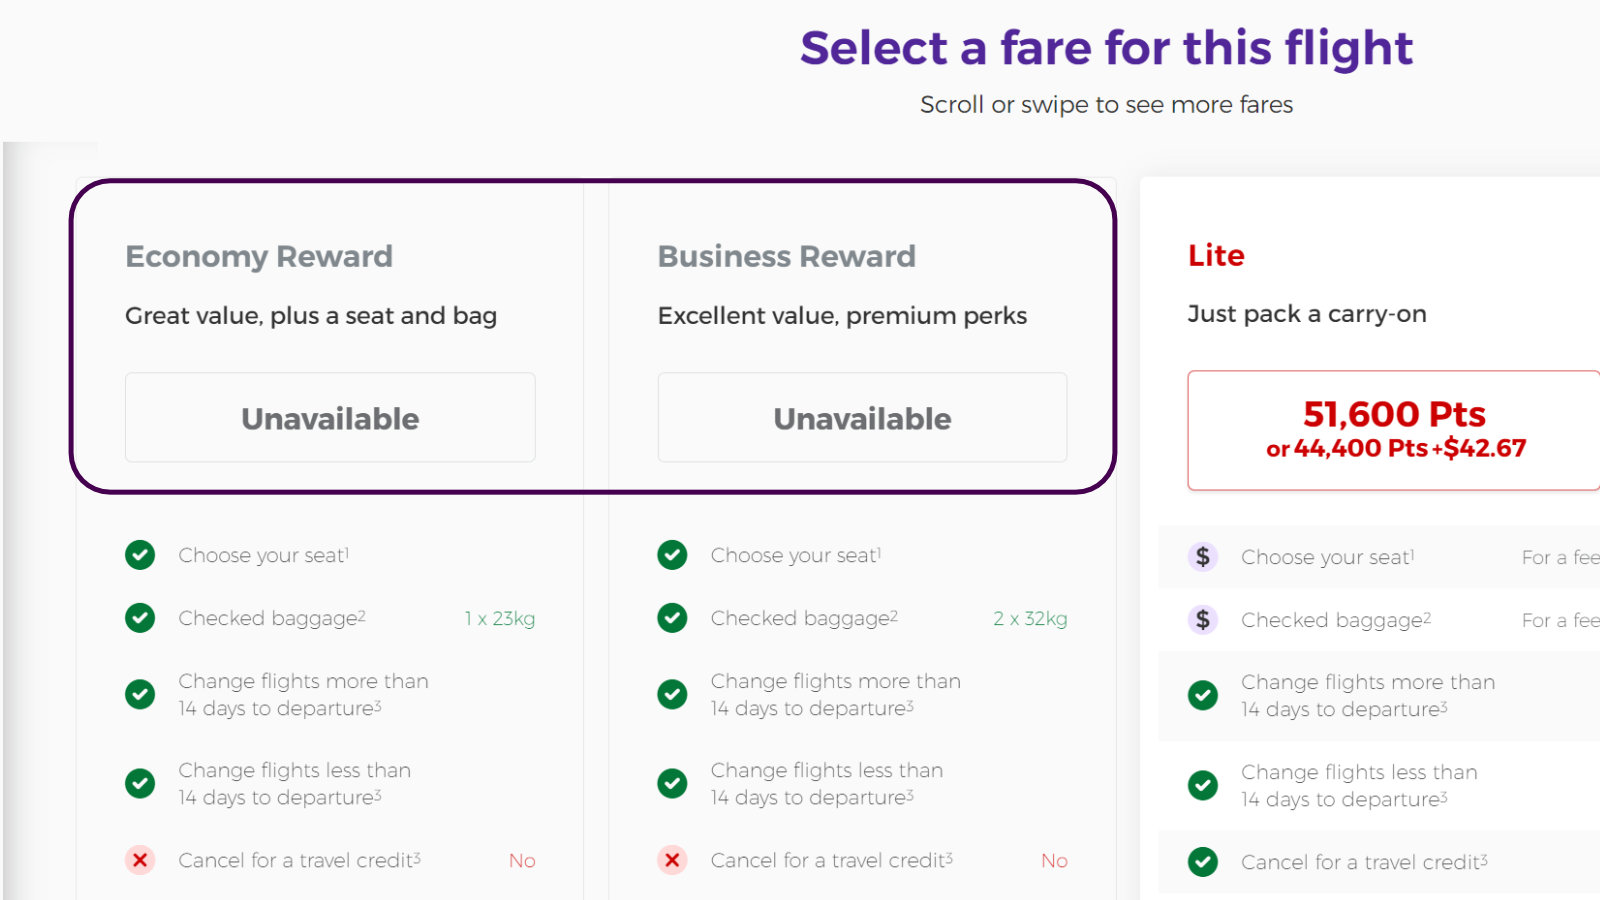Click Lite Choose your seat For a fee label
This screenshot has width=1600, height=900.
click(1561, 558)
